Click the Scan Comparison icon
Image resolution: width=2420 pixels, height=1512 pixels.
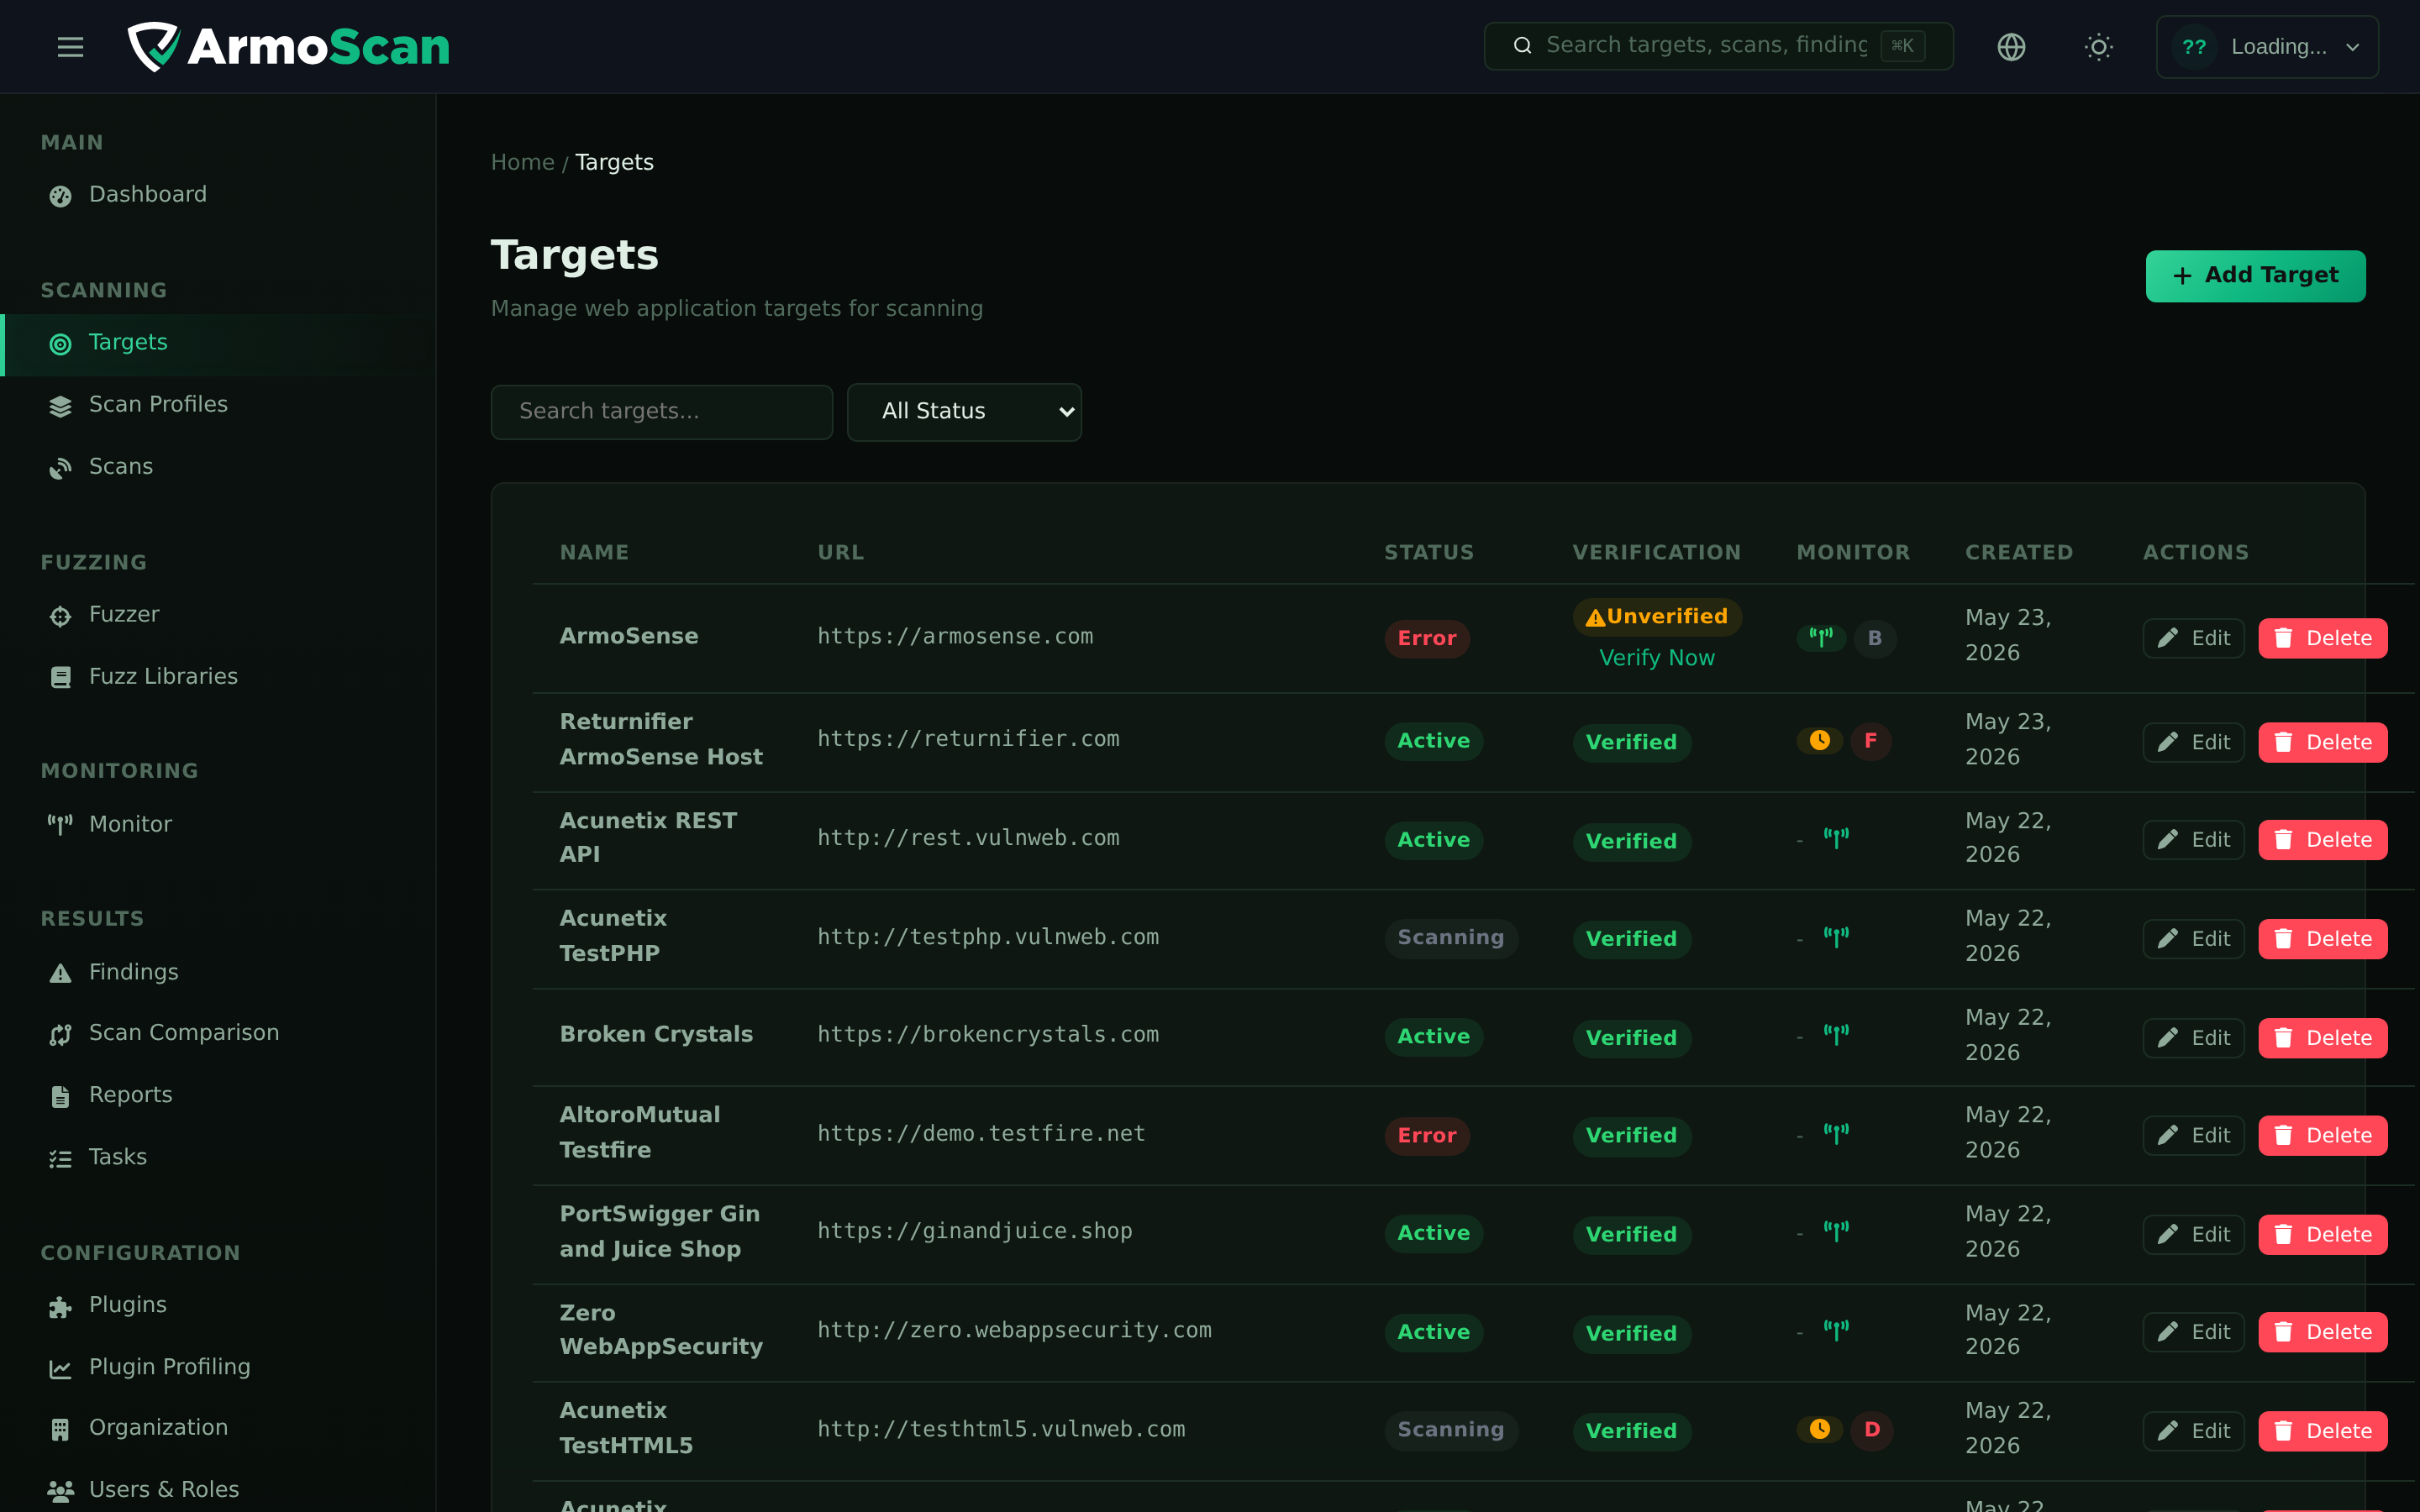(x=60, y=1034)
